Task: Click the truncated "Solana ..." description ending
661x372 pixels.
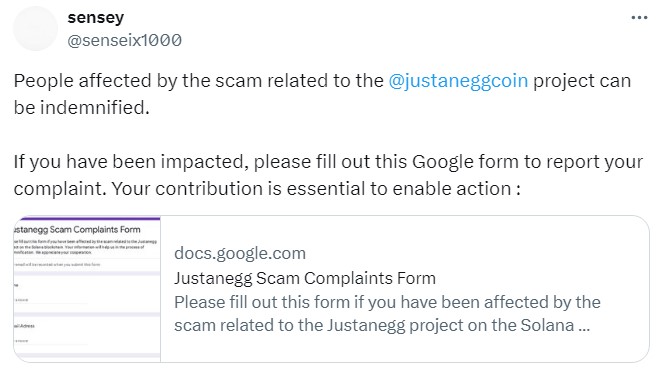Action: (x=555, y=326)
